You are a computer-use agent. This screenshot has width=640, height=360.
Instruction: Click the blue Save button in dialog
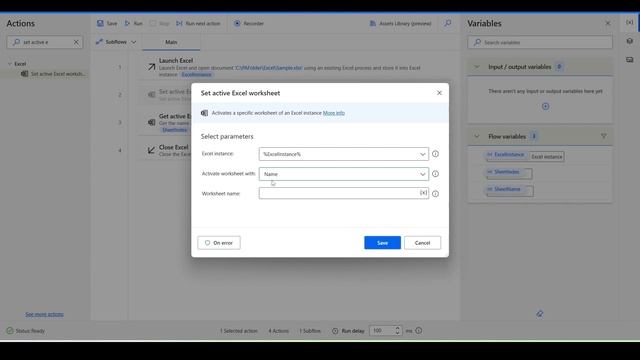(x=382, y=242)
